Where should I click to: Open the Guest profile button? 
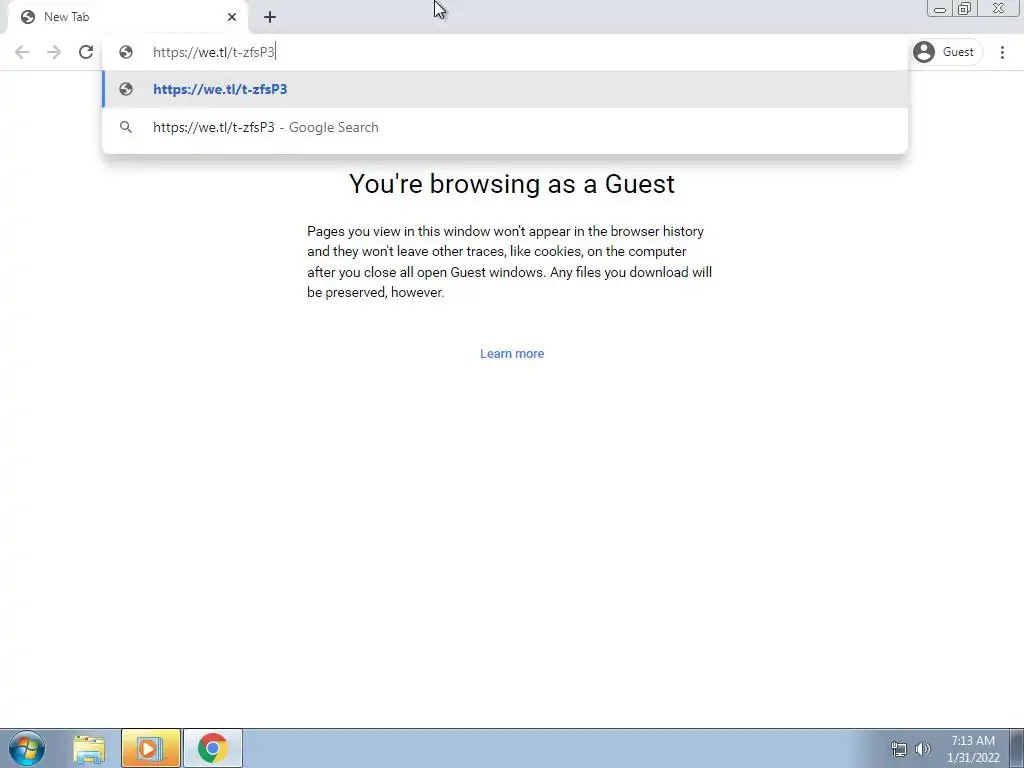click(946, 52)
